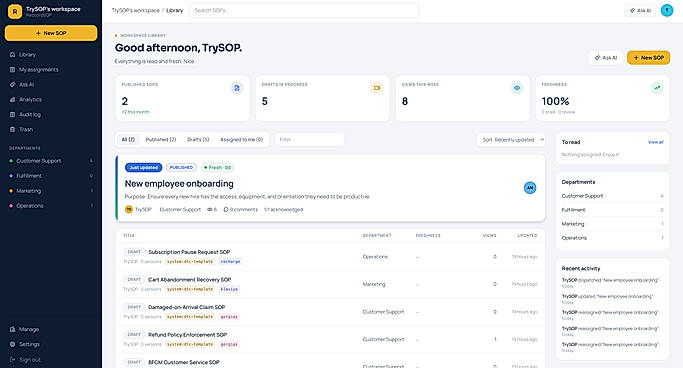Click the comments icon on onboarding card
Image resolution: width=683 pixels, height=368 pixels.
(226, 209)
